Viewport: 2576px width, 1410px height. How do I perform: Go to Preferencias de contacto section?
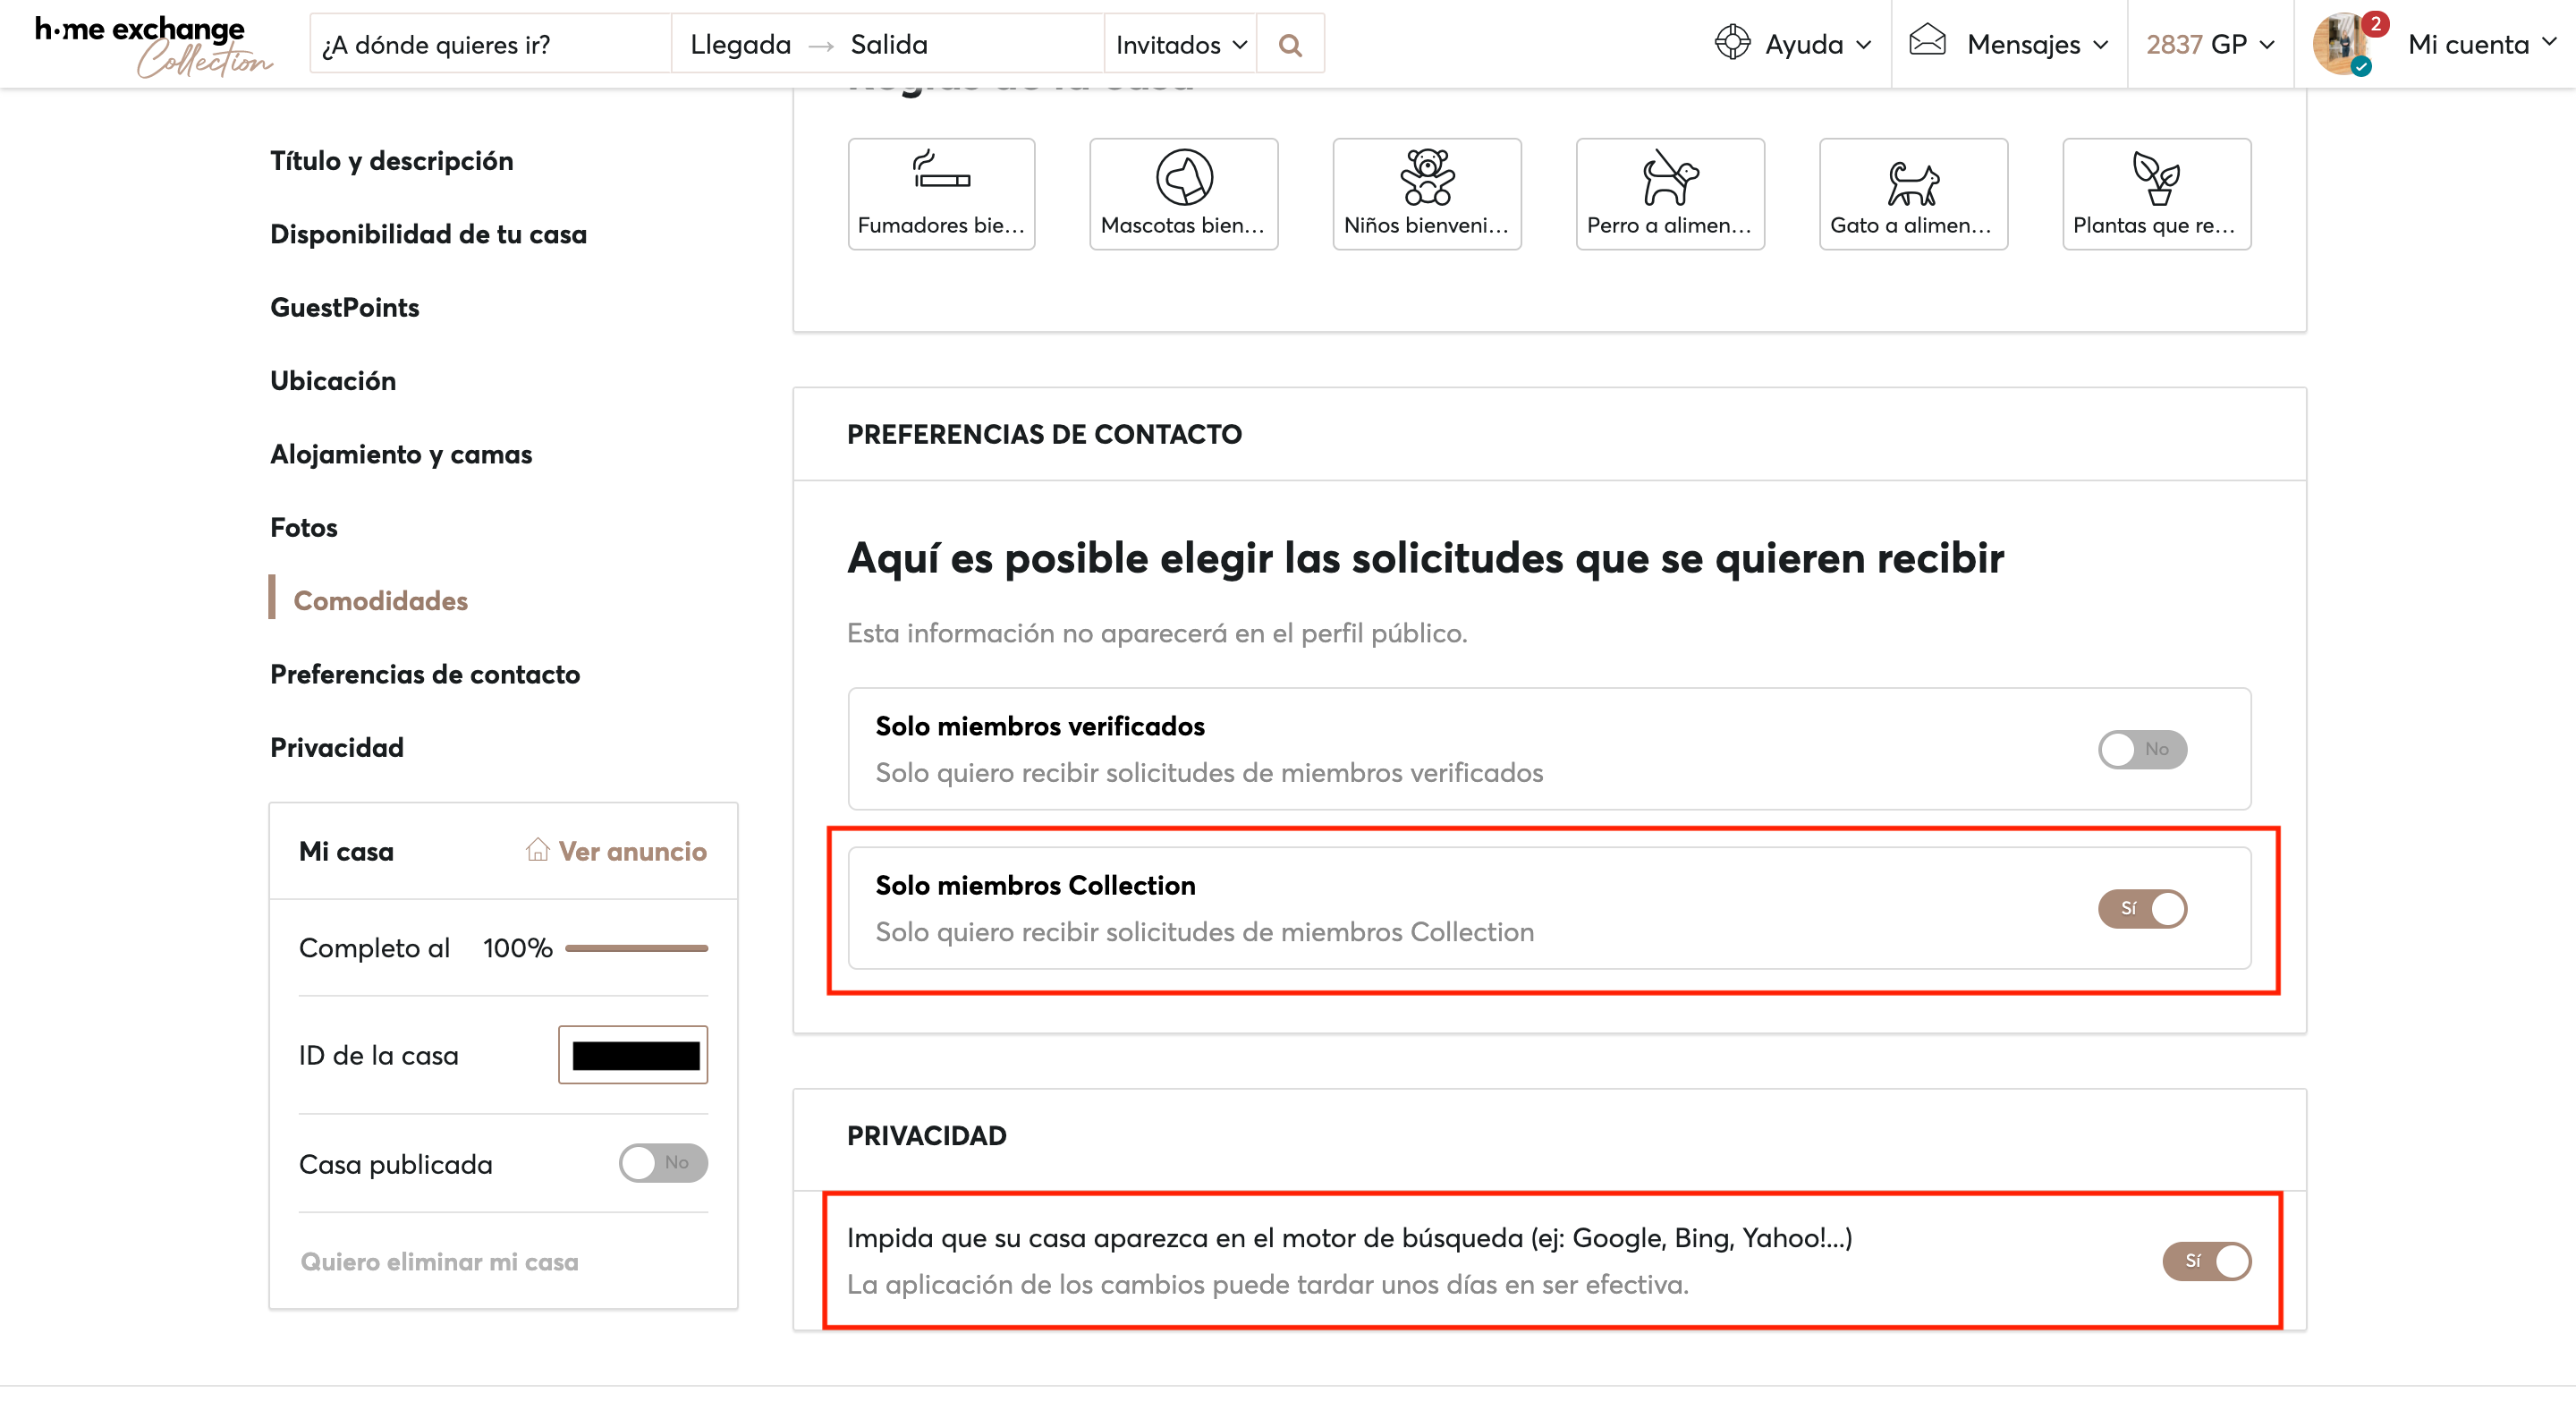[424, 674]
